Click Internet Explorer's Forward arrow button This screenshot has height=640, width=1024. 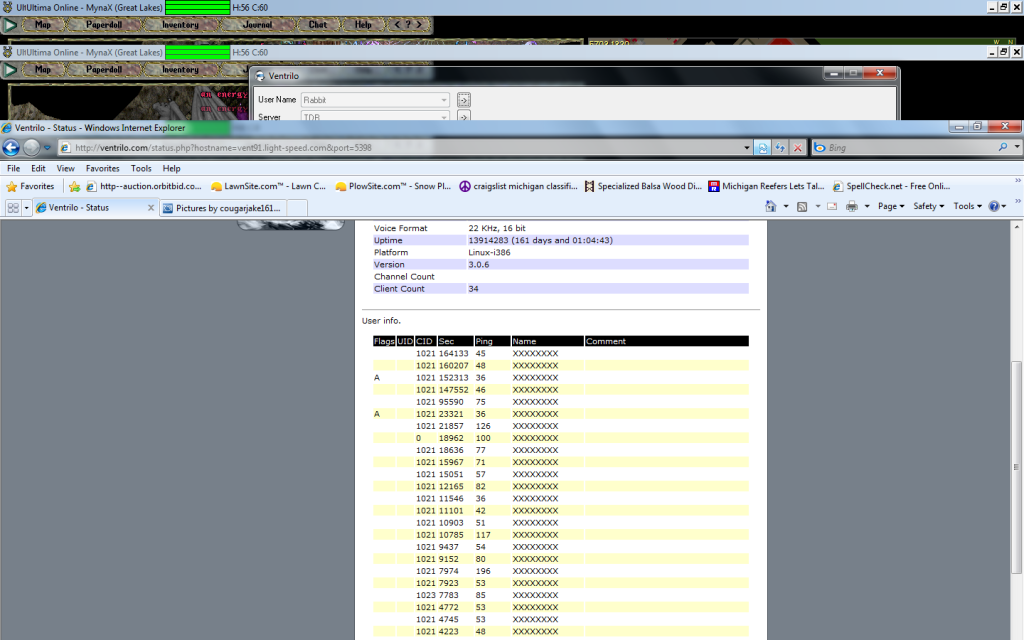[x=31, y=148]
